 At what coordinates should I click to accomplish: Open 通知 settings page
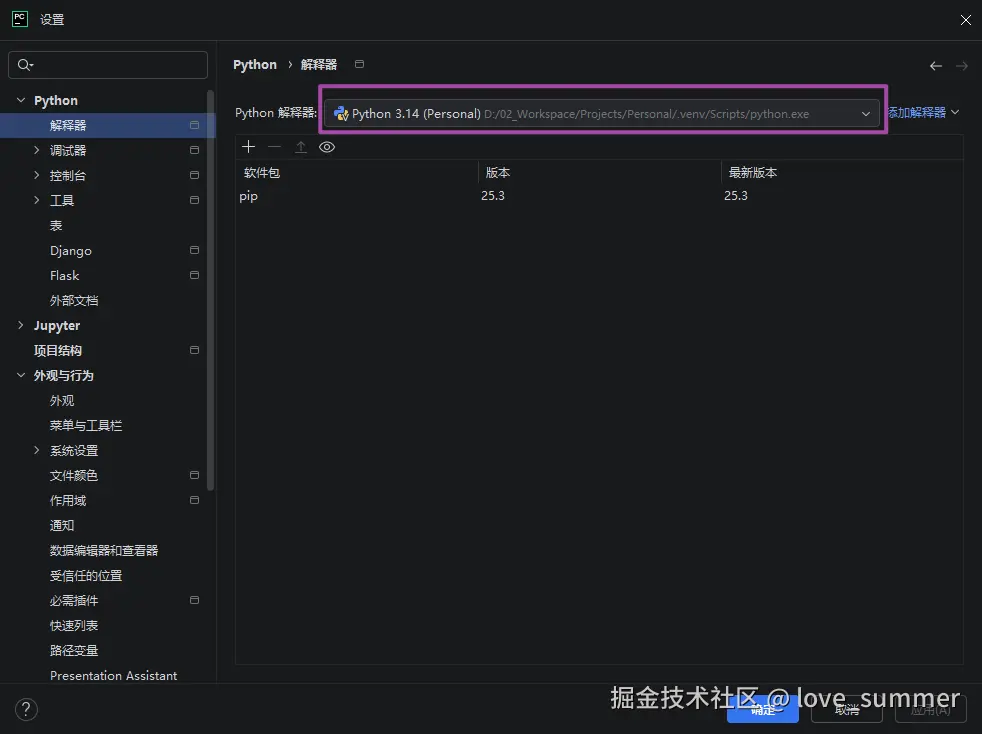62,526
